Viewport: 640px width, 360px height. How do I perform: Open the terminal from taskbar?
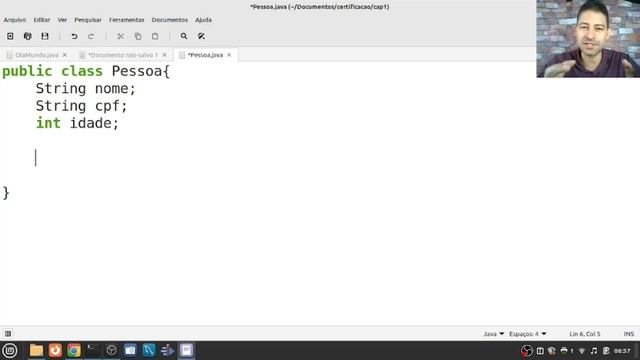(x=93, y=350)
